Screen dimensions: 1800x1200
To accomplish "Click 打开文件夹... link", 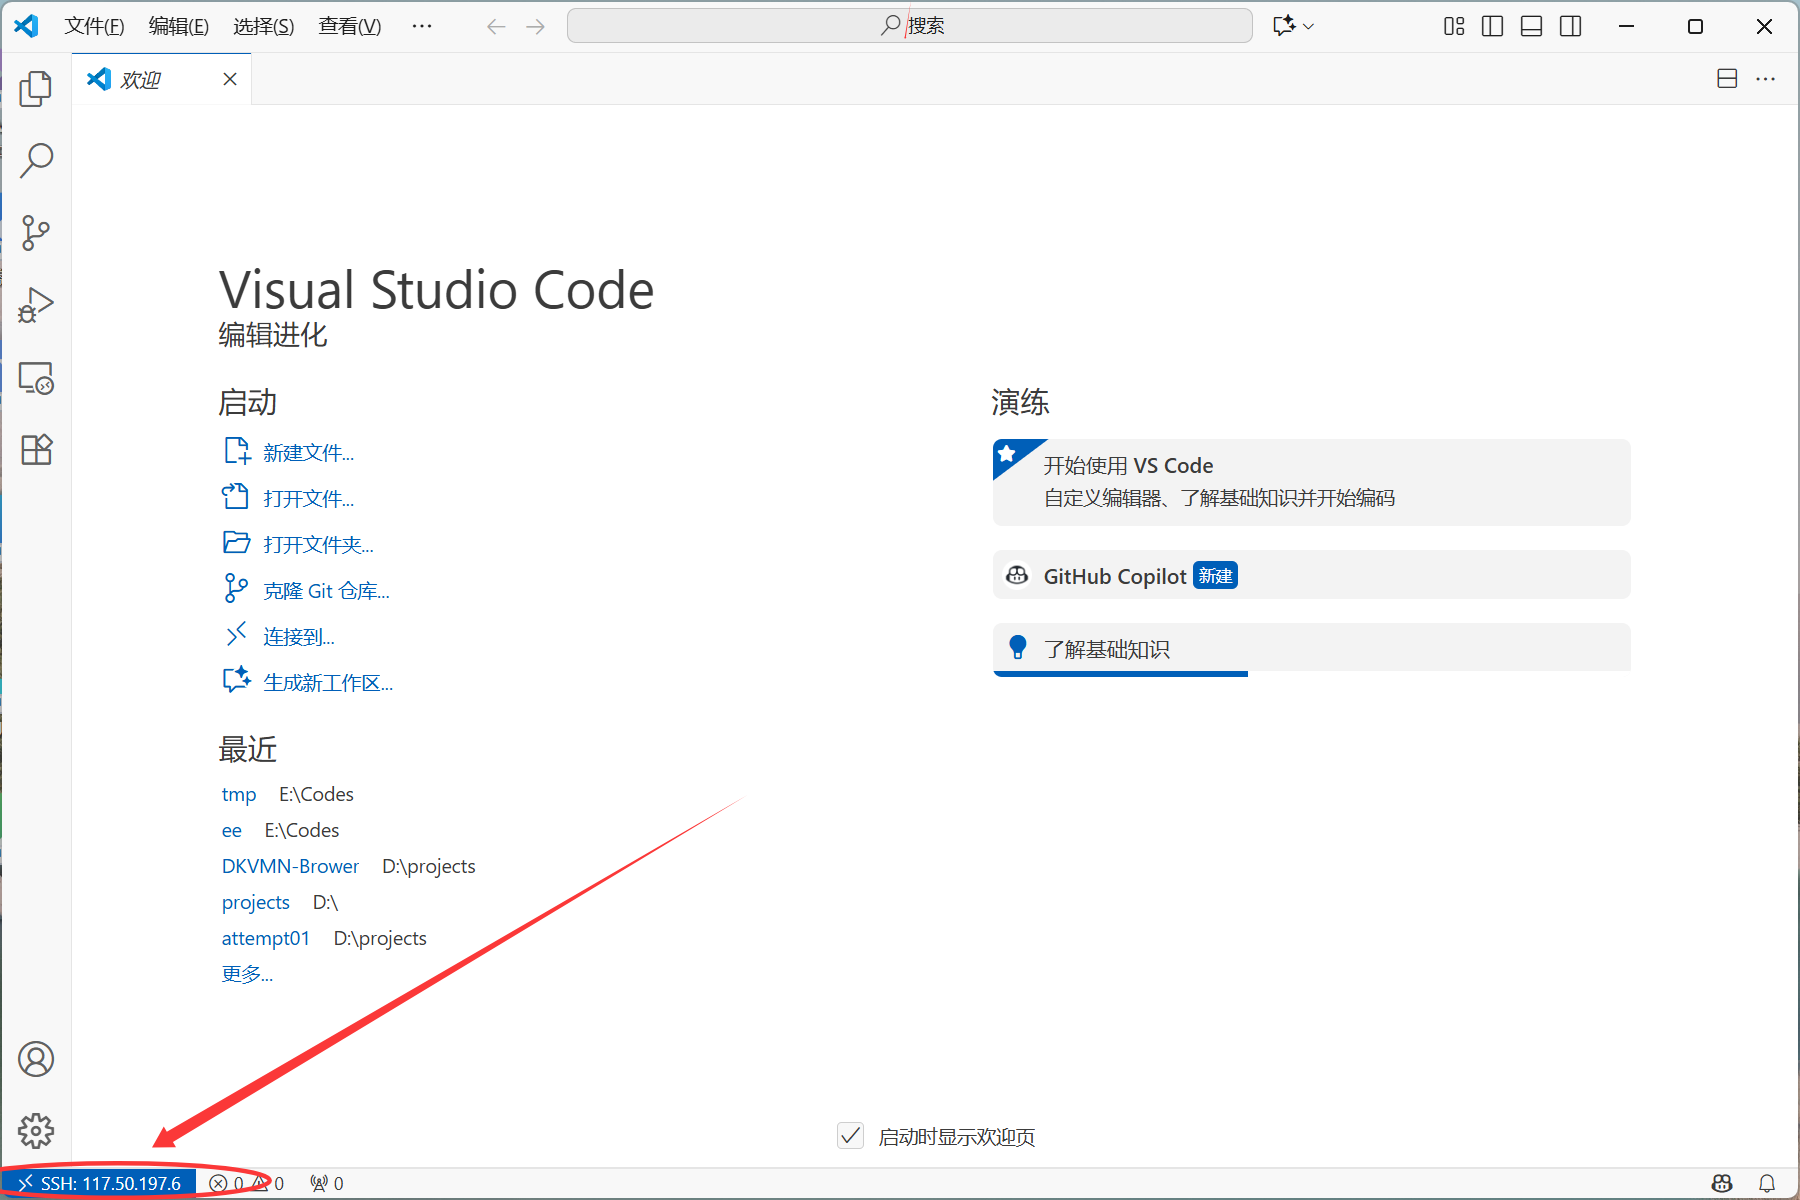I will pyautogui.click(x=319, y=545).
